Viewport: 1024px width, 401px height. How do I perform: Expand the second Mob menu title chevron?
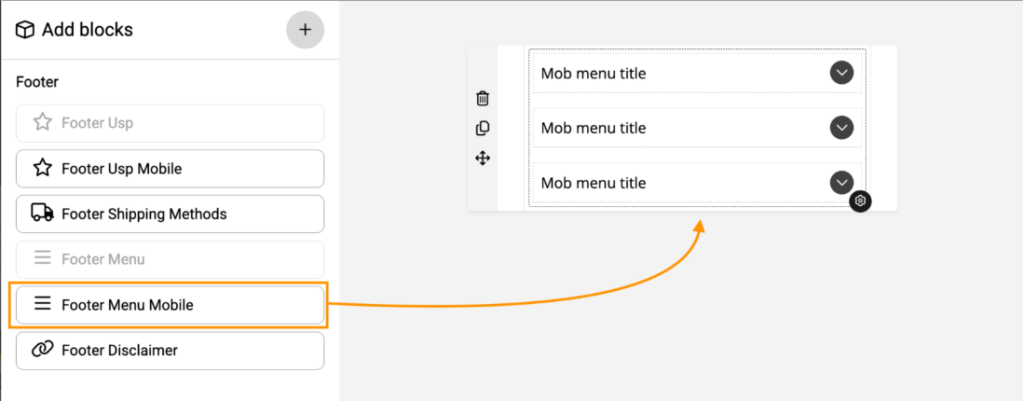coord(842,128)
